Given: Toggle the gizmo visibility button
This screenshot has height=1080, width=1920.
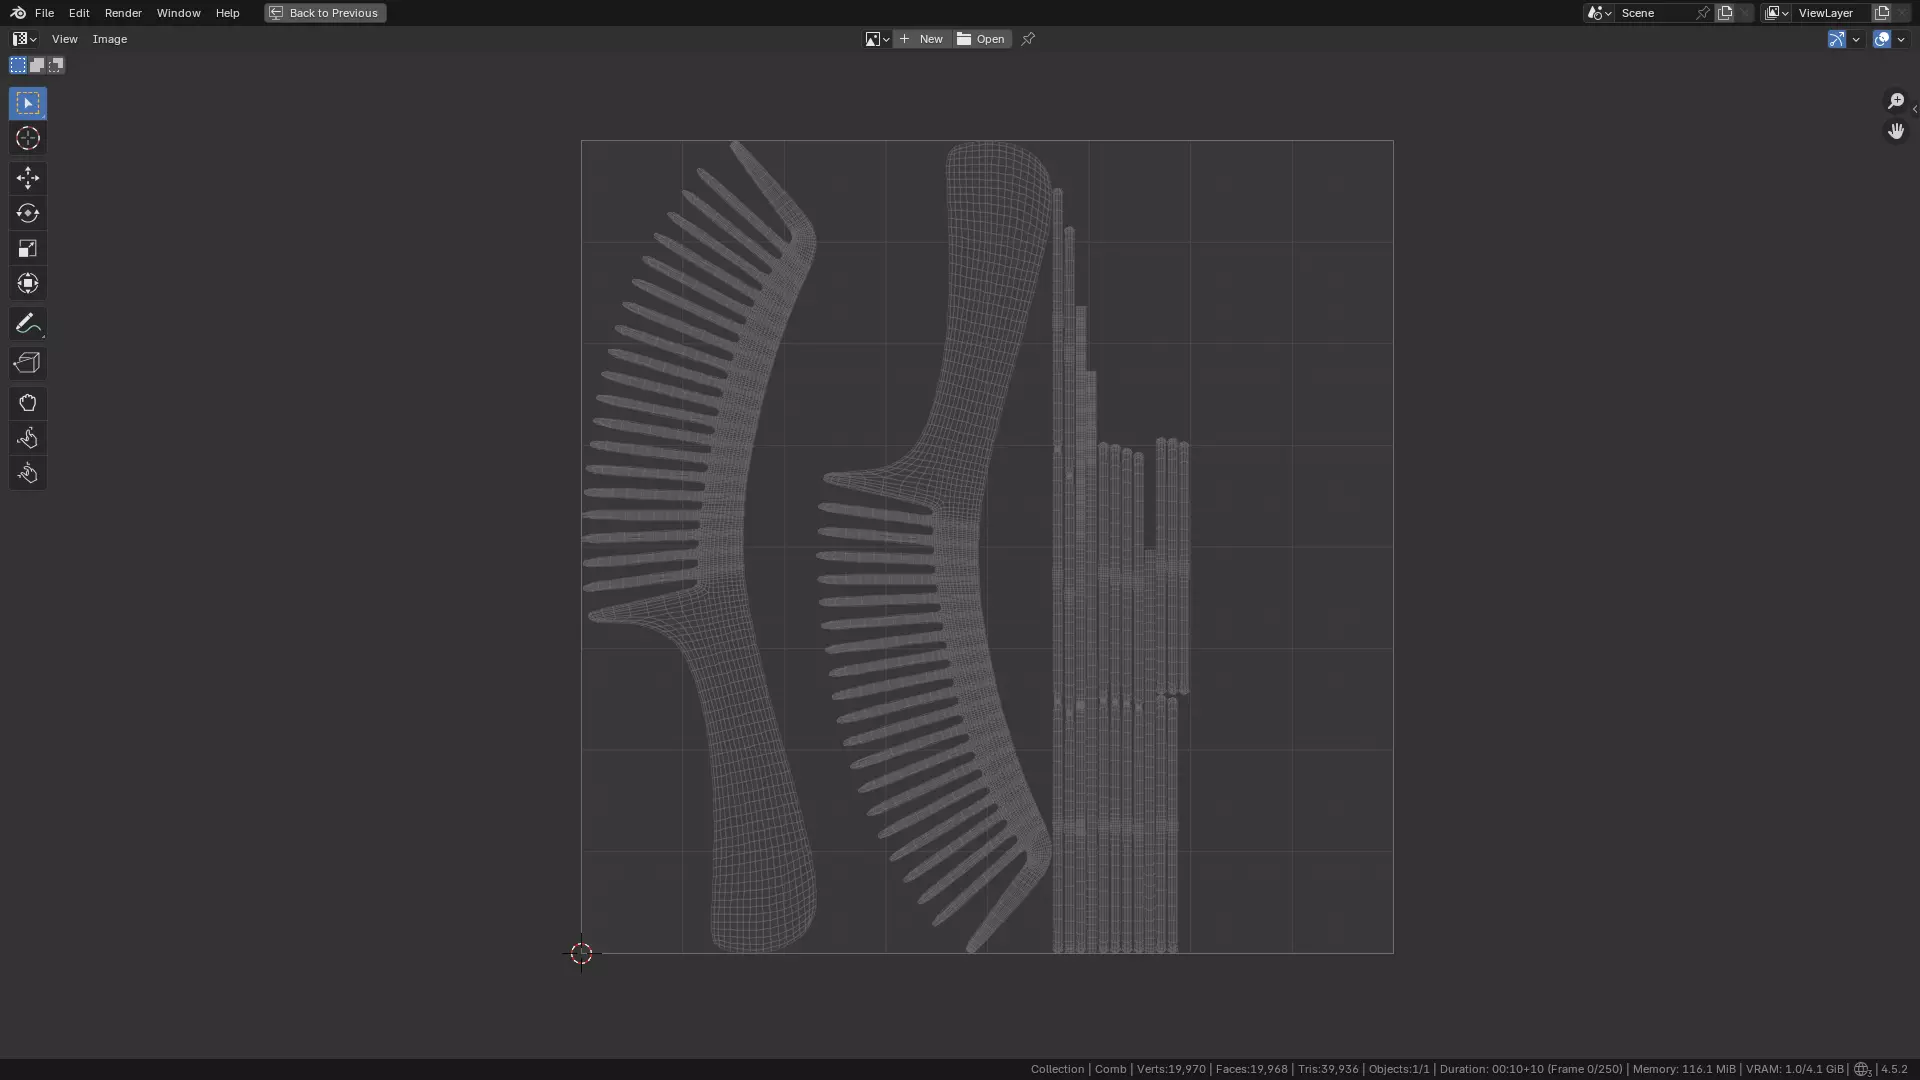Looking at the screenshot, I should click(x=1836, y=39).
